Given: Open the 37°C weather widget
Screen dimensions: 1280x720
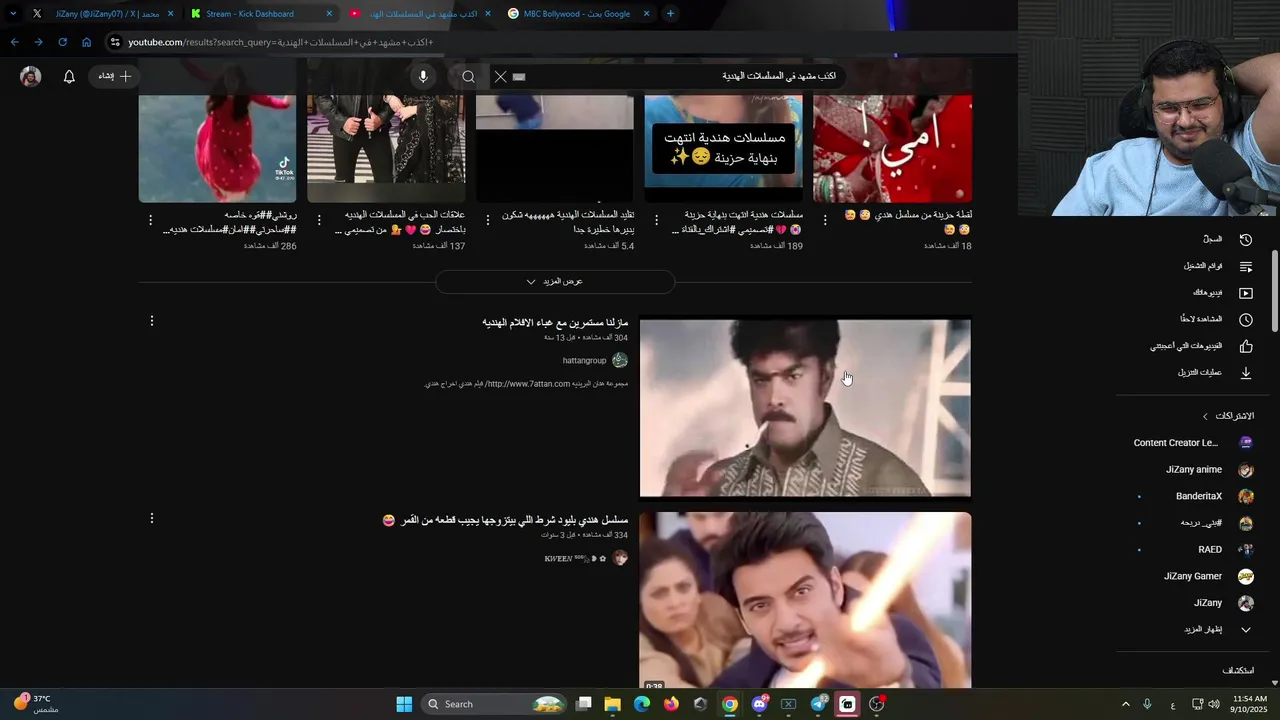Looking at the screenshot, I should tap(35, 704).
